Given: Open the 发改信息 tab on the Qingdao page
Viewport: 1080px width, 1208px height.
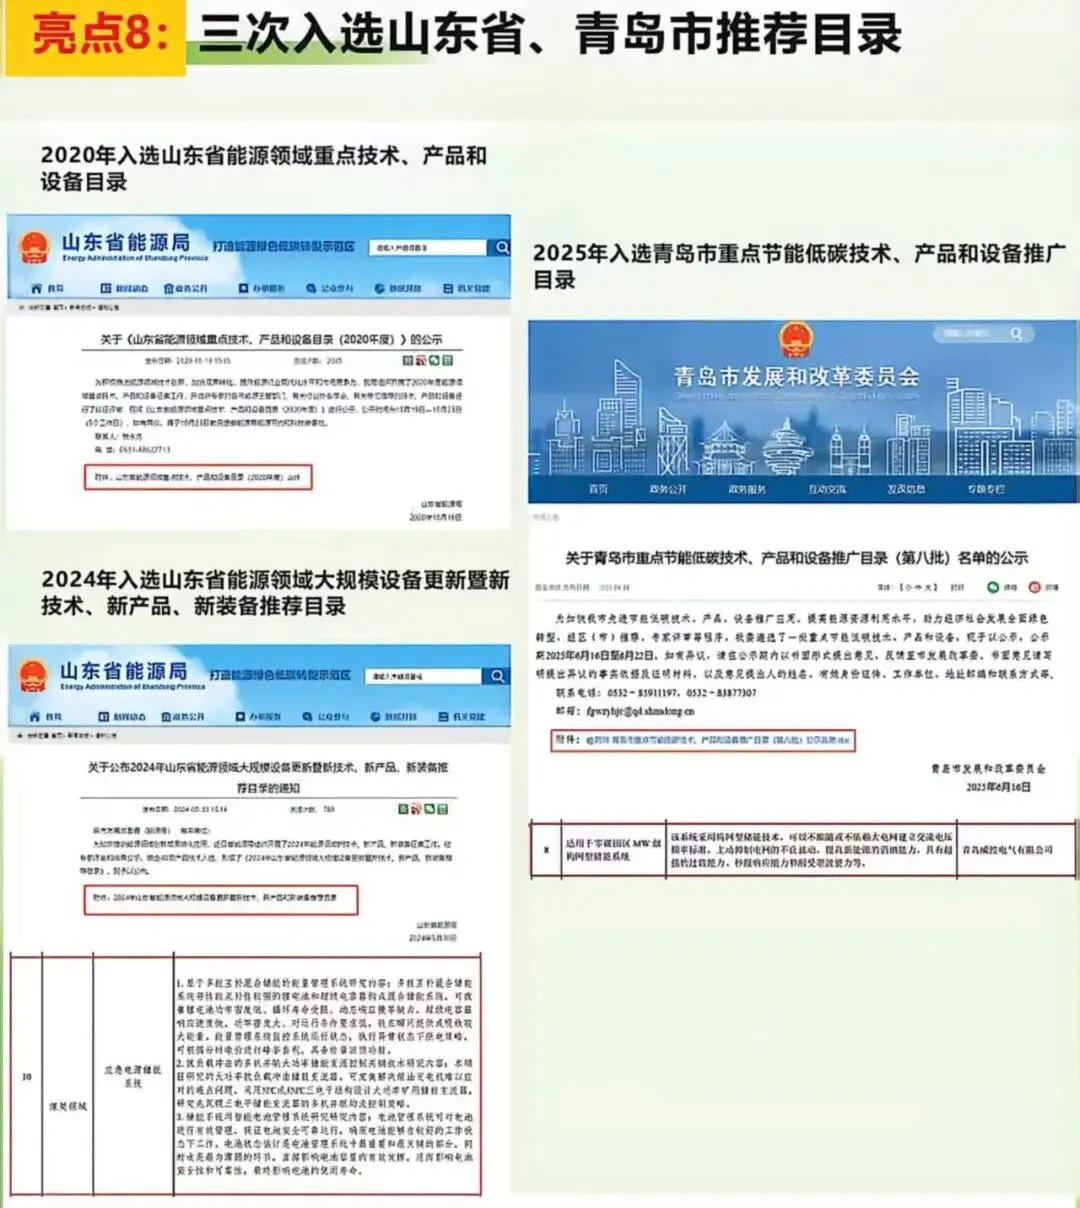Looking at the screenshot, I should point(906,489).
